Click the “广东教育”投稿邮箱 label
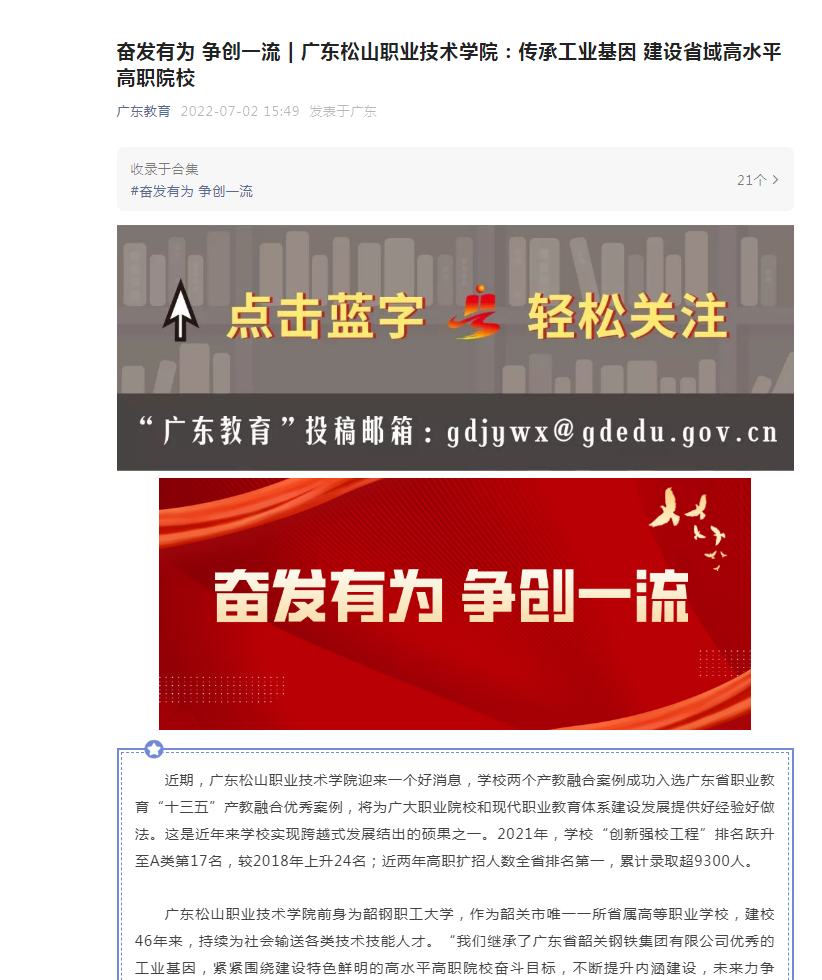Image resolution: width=822 pixels, height=980 pixels. coord(276,431)
